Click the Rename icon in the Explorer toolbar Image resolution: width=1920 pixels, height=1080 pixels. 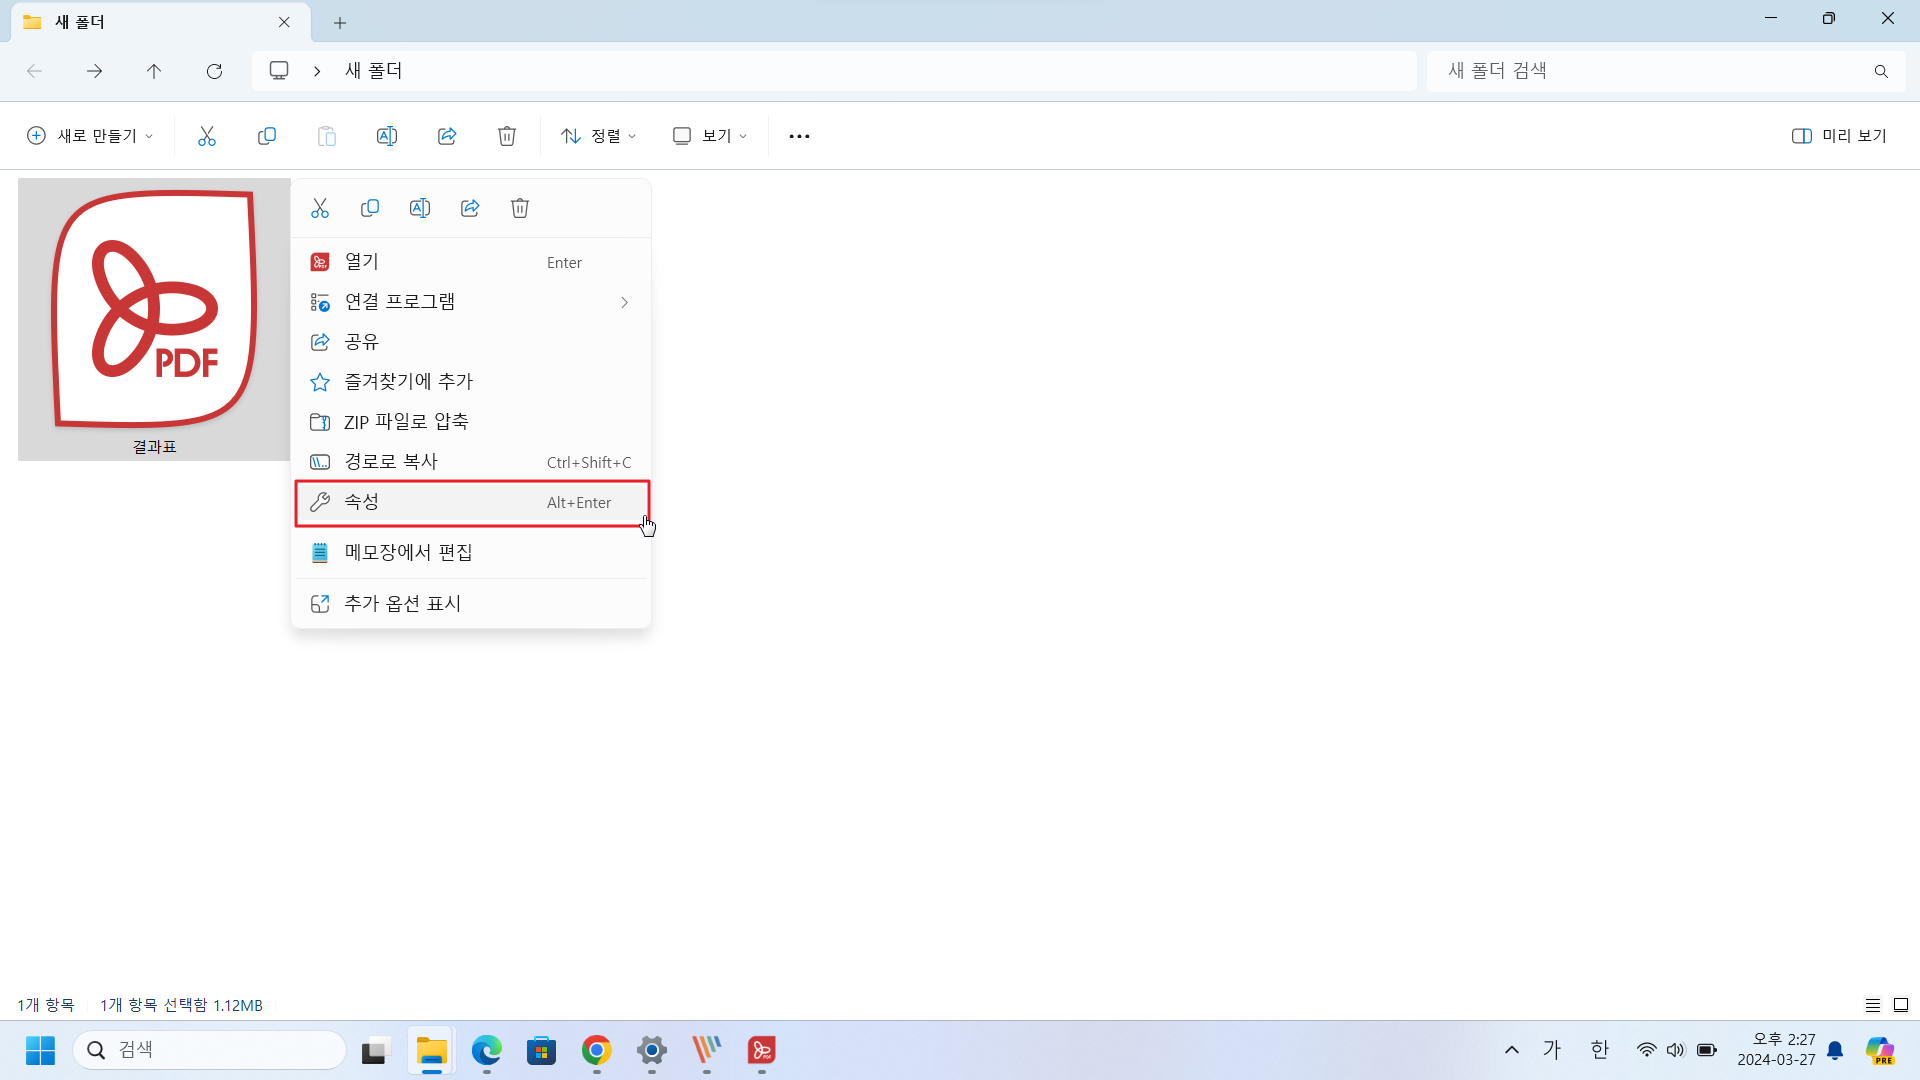point(387,136)
